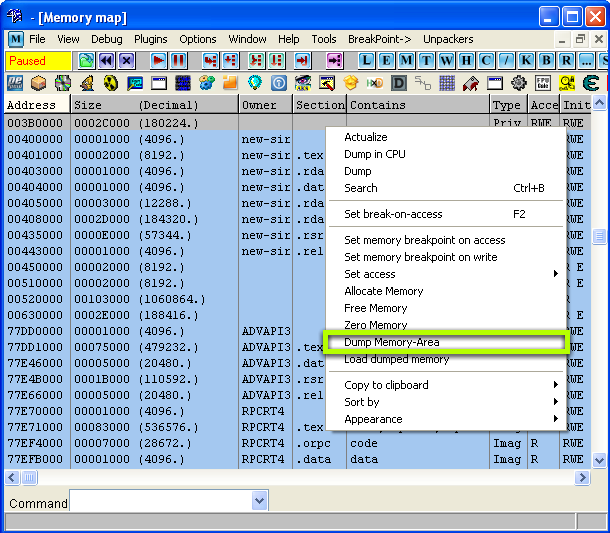
Task: Open Log window via L button
Action: pyautogui.click(x=367, y=61)
